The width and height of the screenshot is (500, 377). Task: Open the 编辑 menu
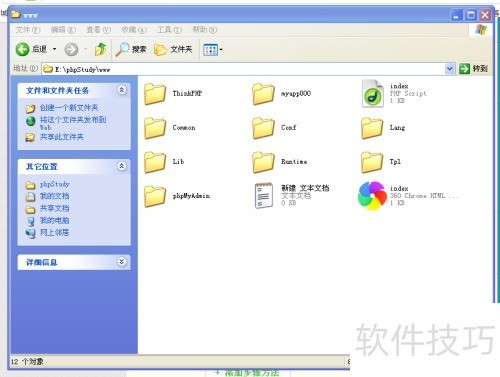63,30
